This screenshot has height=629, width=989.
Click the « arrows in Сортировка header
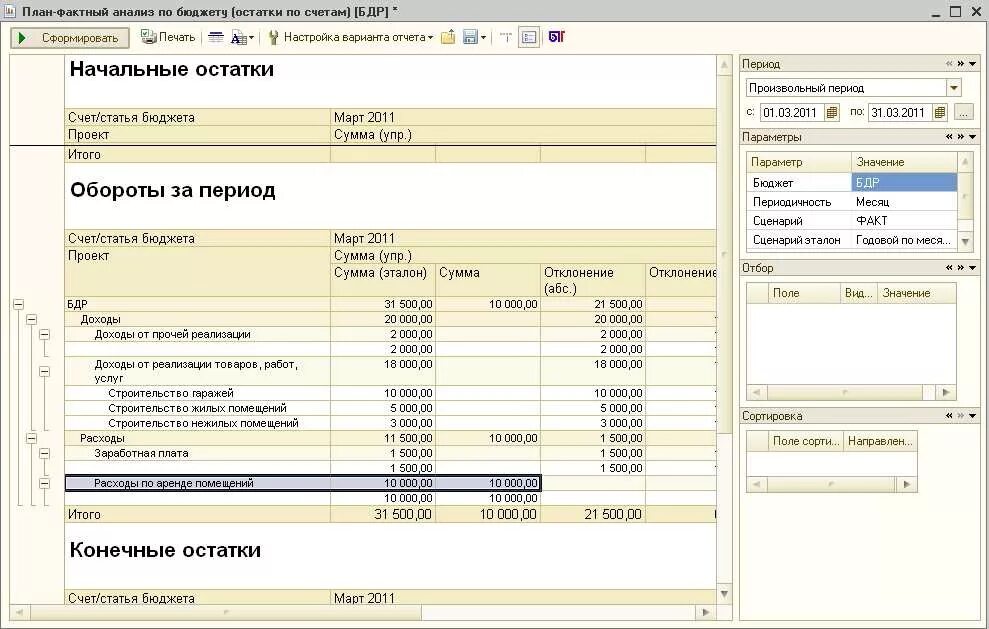click(x=949, y=416)
